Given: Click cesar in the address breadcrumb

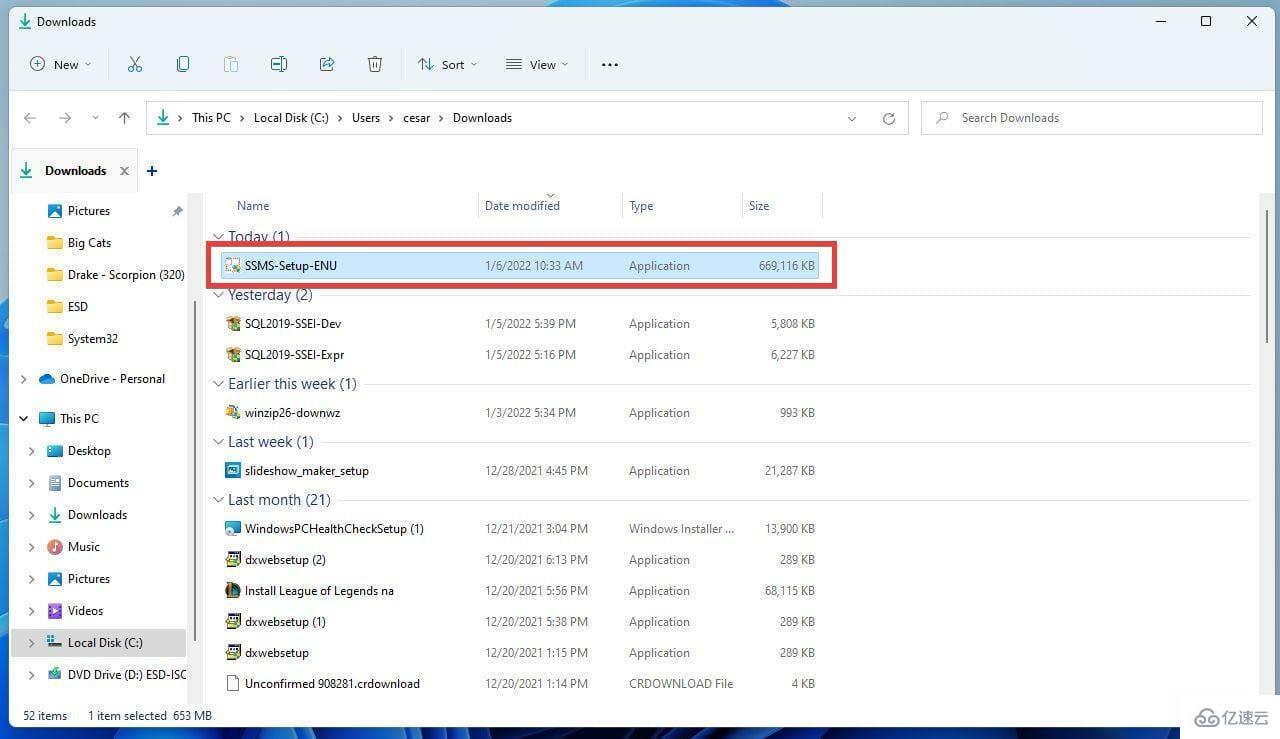Looking at the screenshot, I should click(x=417, y=118).
